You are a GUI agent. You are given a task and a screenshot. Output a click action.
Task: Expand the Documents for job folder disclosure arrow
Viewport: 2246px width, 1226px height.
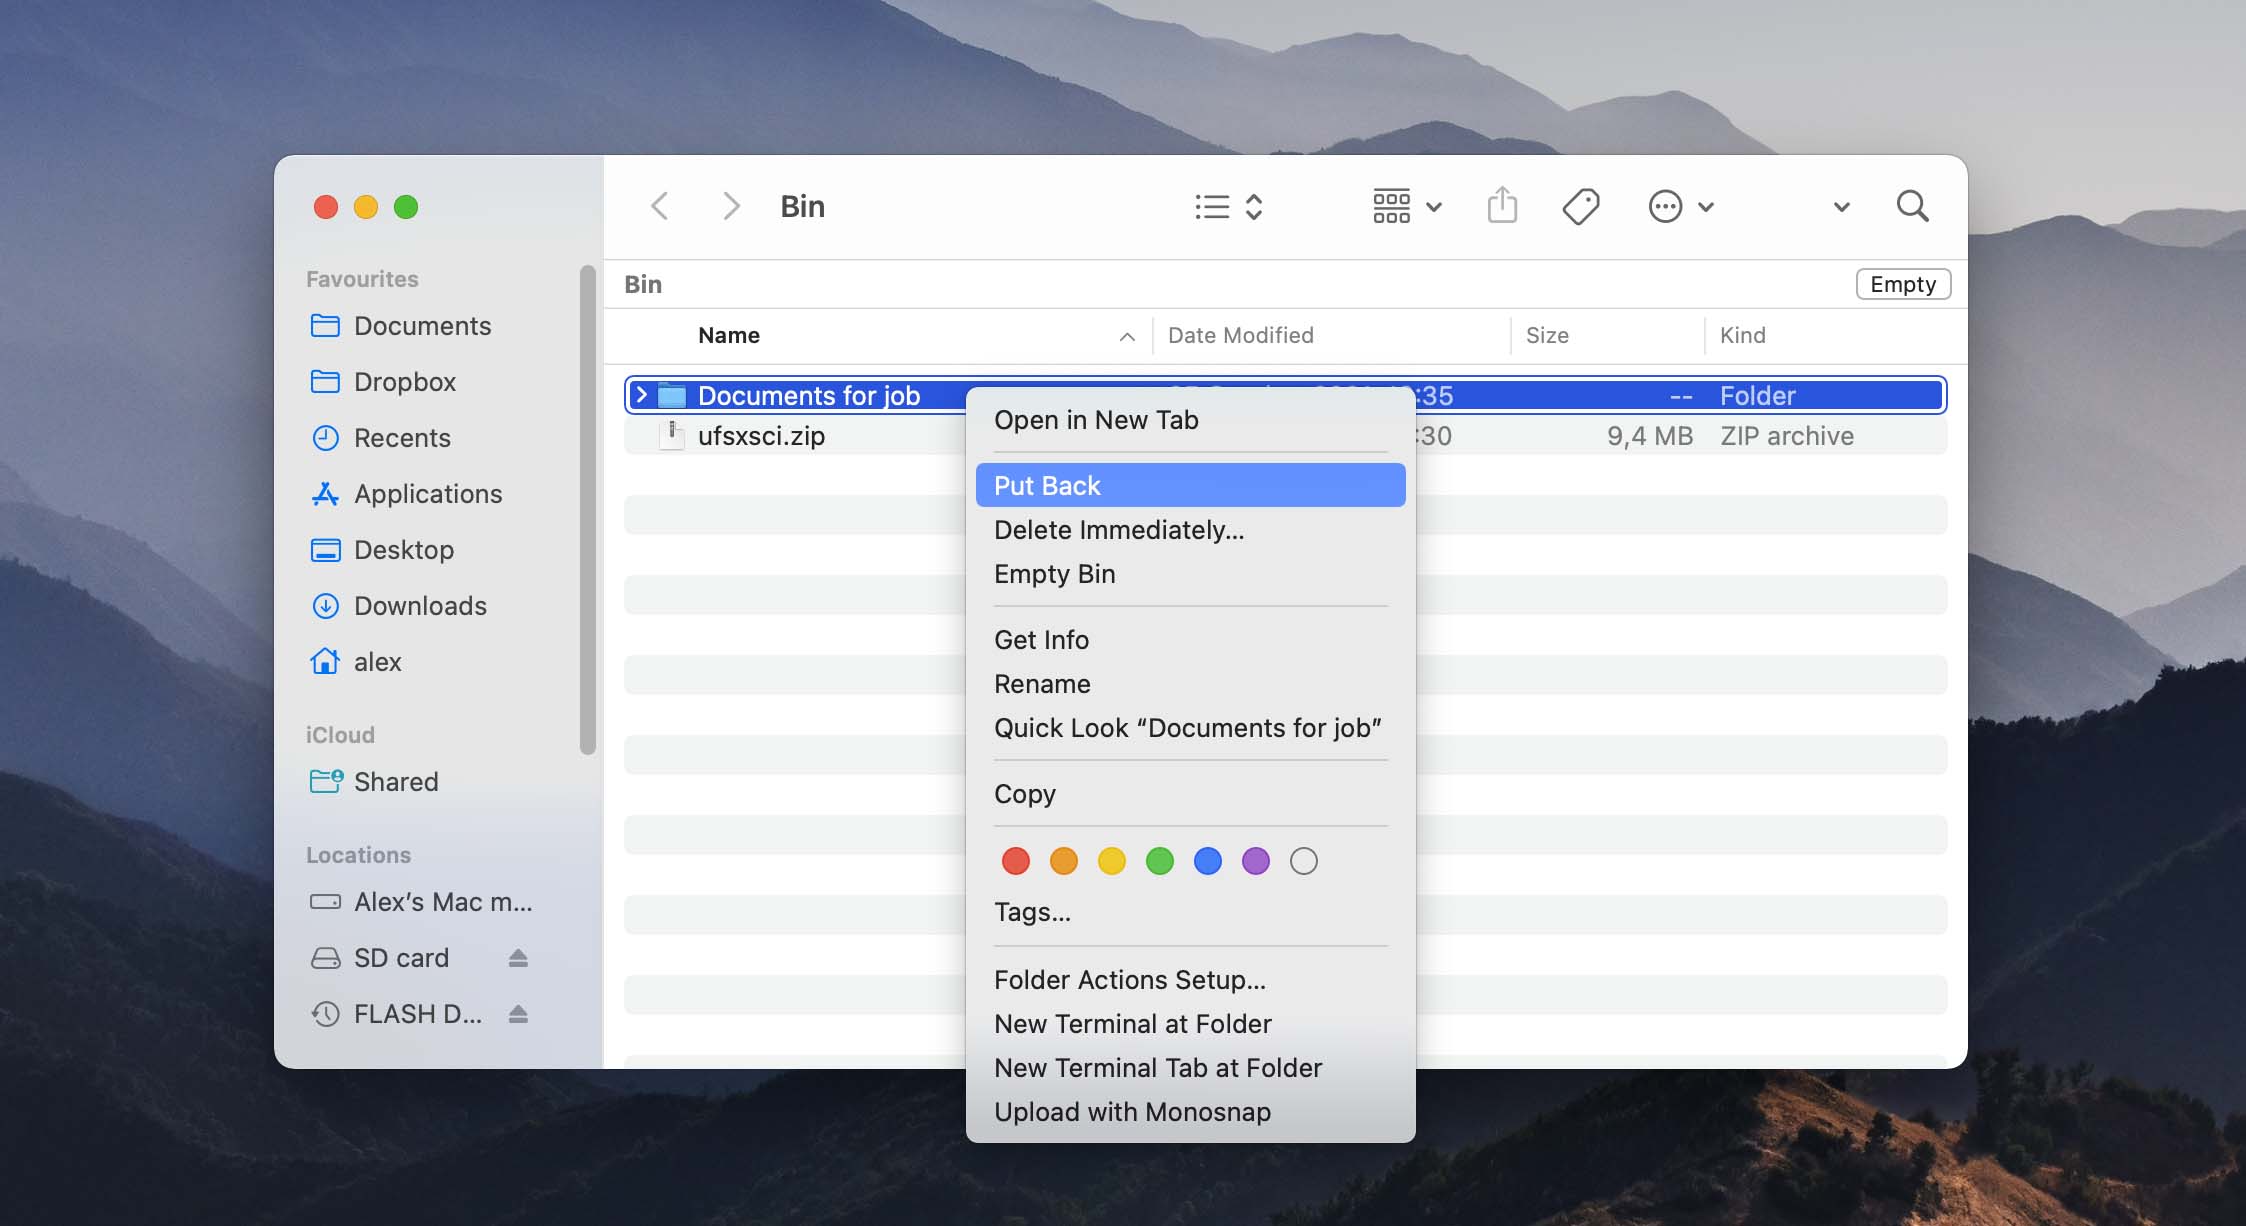tap(642, 395)
